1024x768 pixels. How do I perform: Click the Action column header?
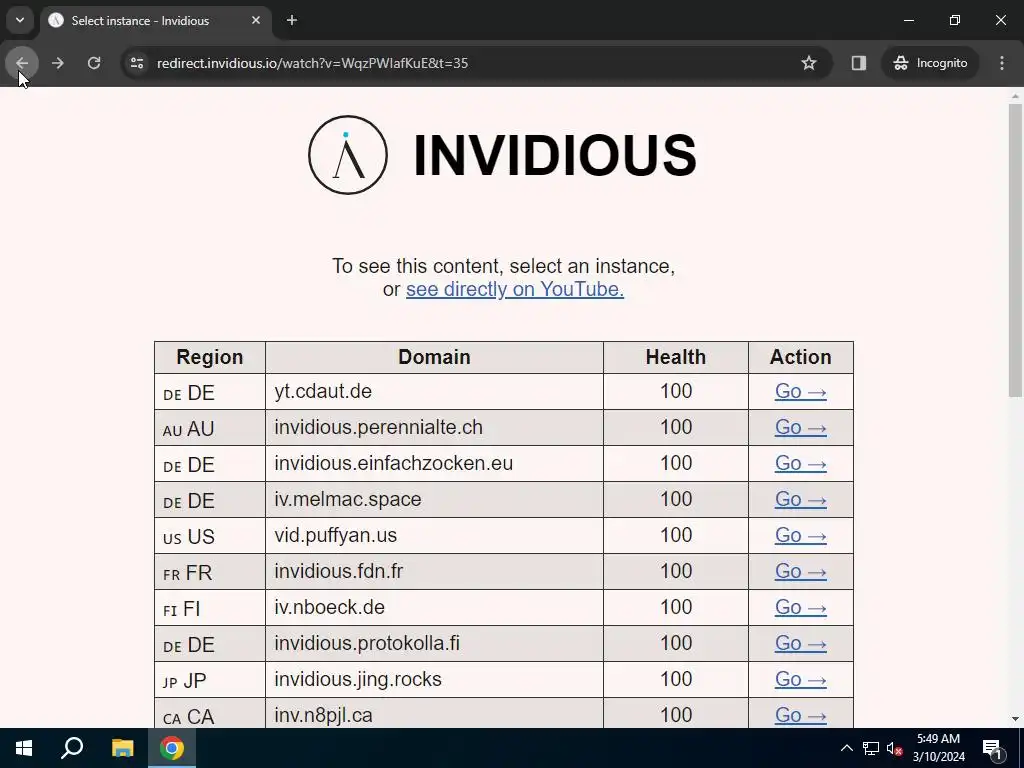(x=801, y=357)
